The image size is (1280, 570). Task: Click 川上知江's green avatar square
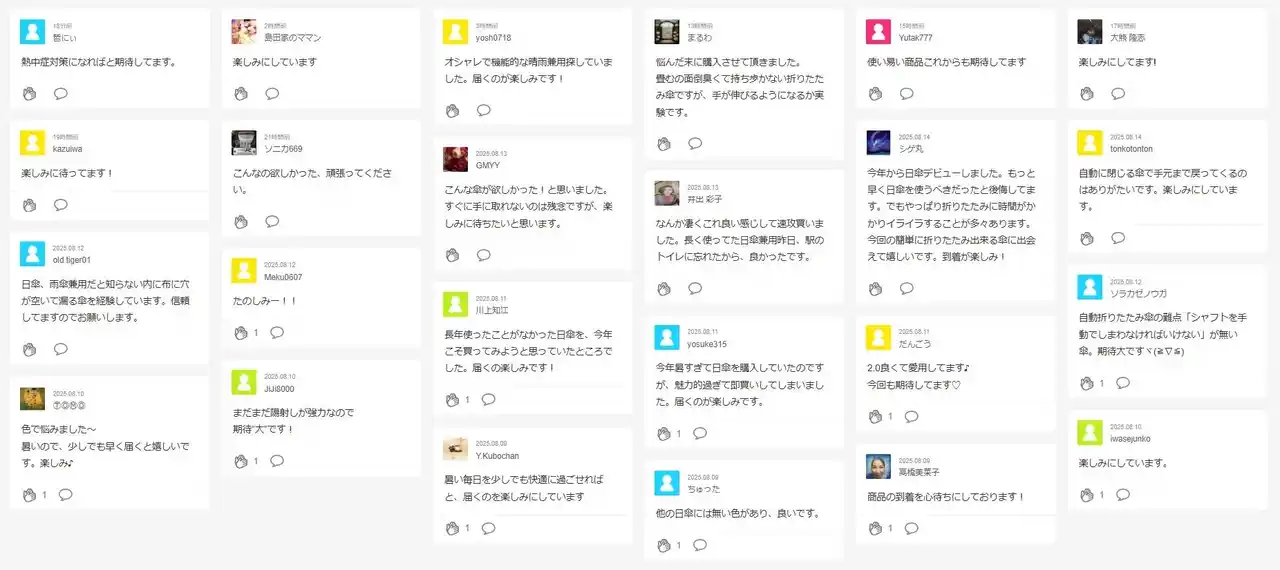click(x=455, y=304)
